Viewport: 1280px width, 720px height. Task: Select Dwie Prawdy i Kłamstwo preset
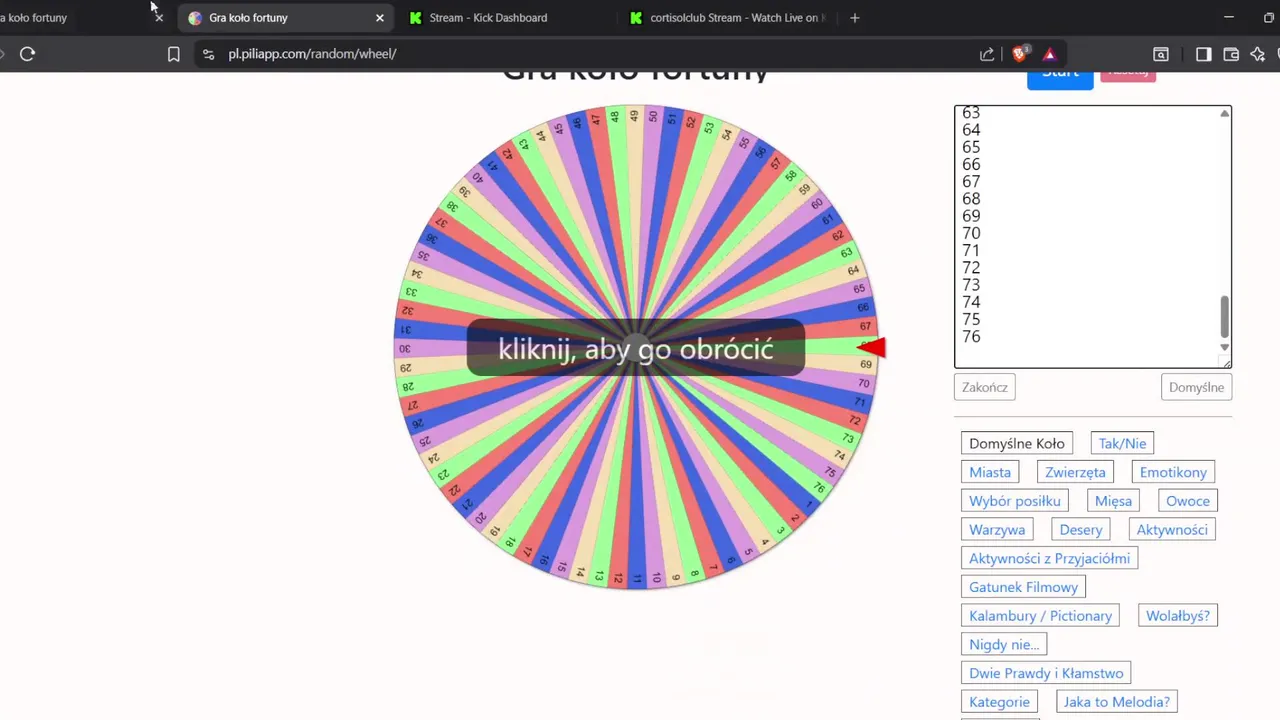click(1046, 673)
